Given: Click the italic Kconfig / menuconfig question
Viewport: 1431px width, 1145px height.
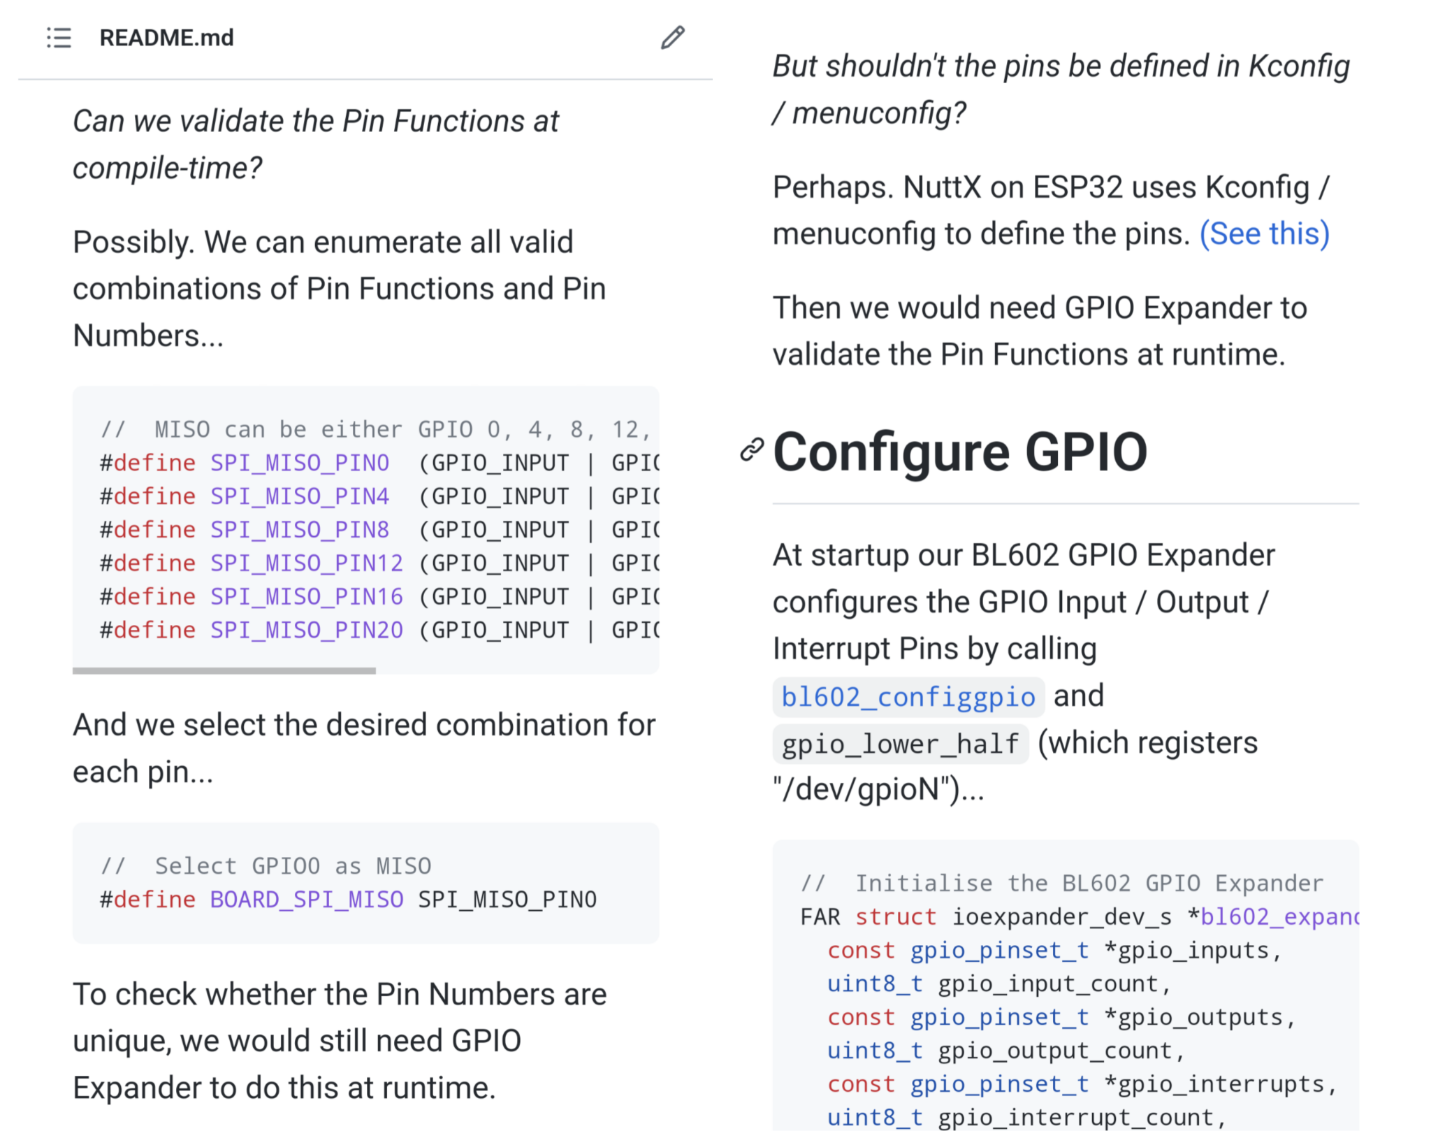Looking at the screenshot, I should tap(1061, 89).
